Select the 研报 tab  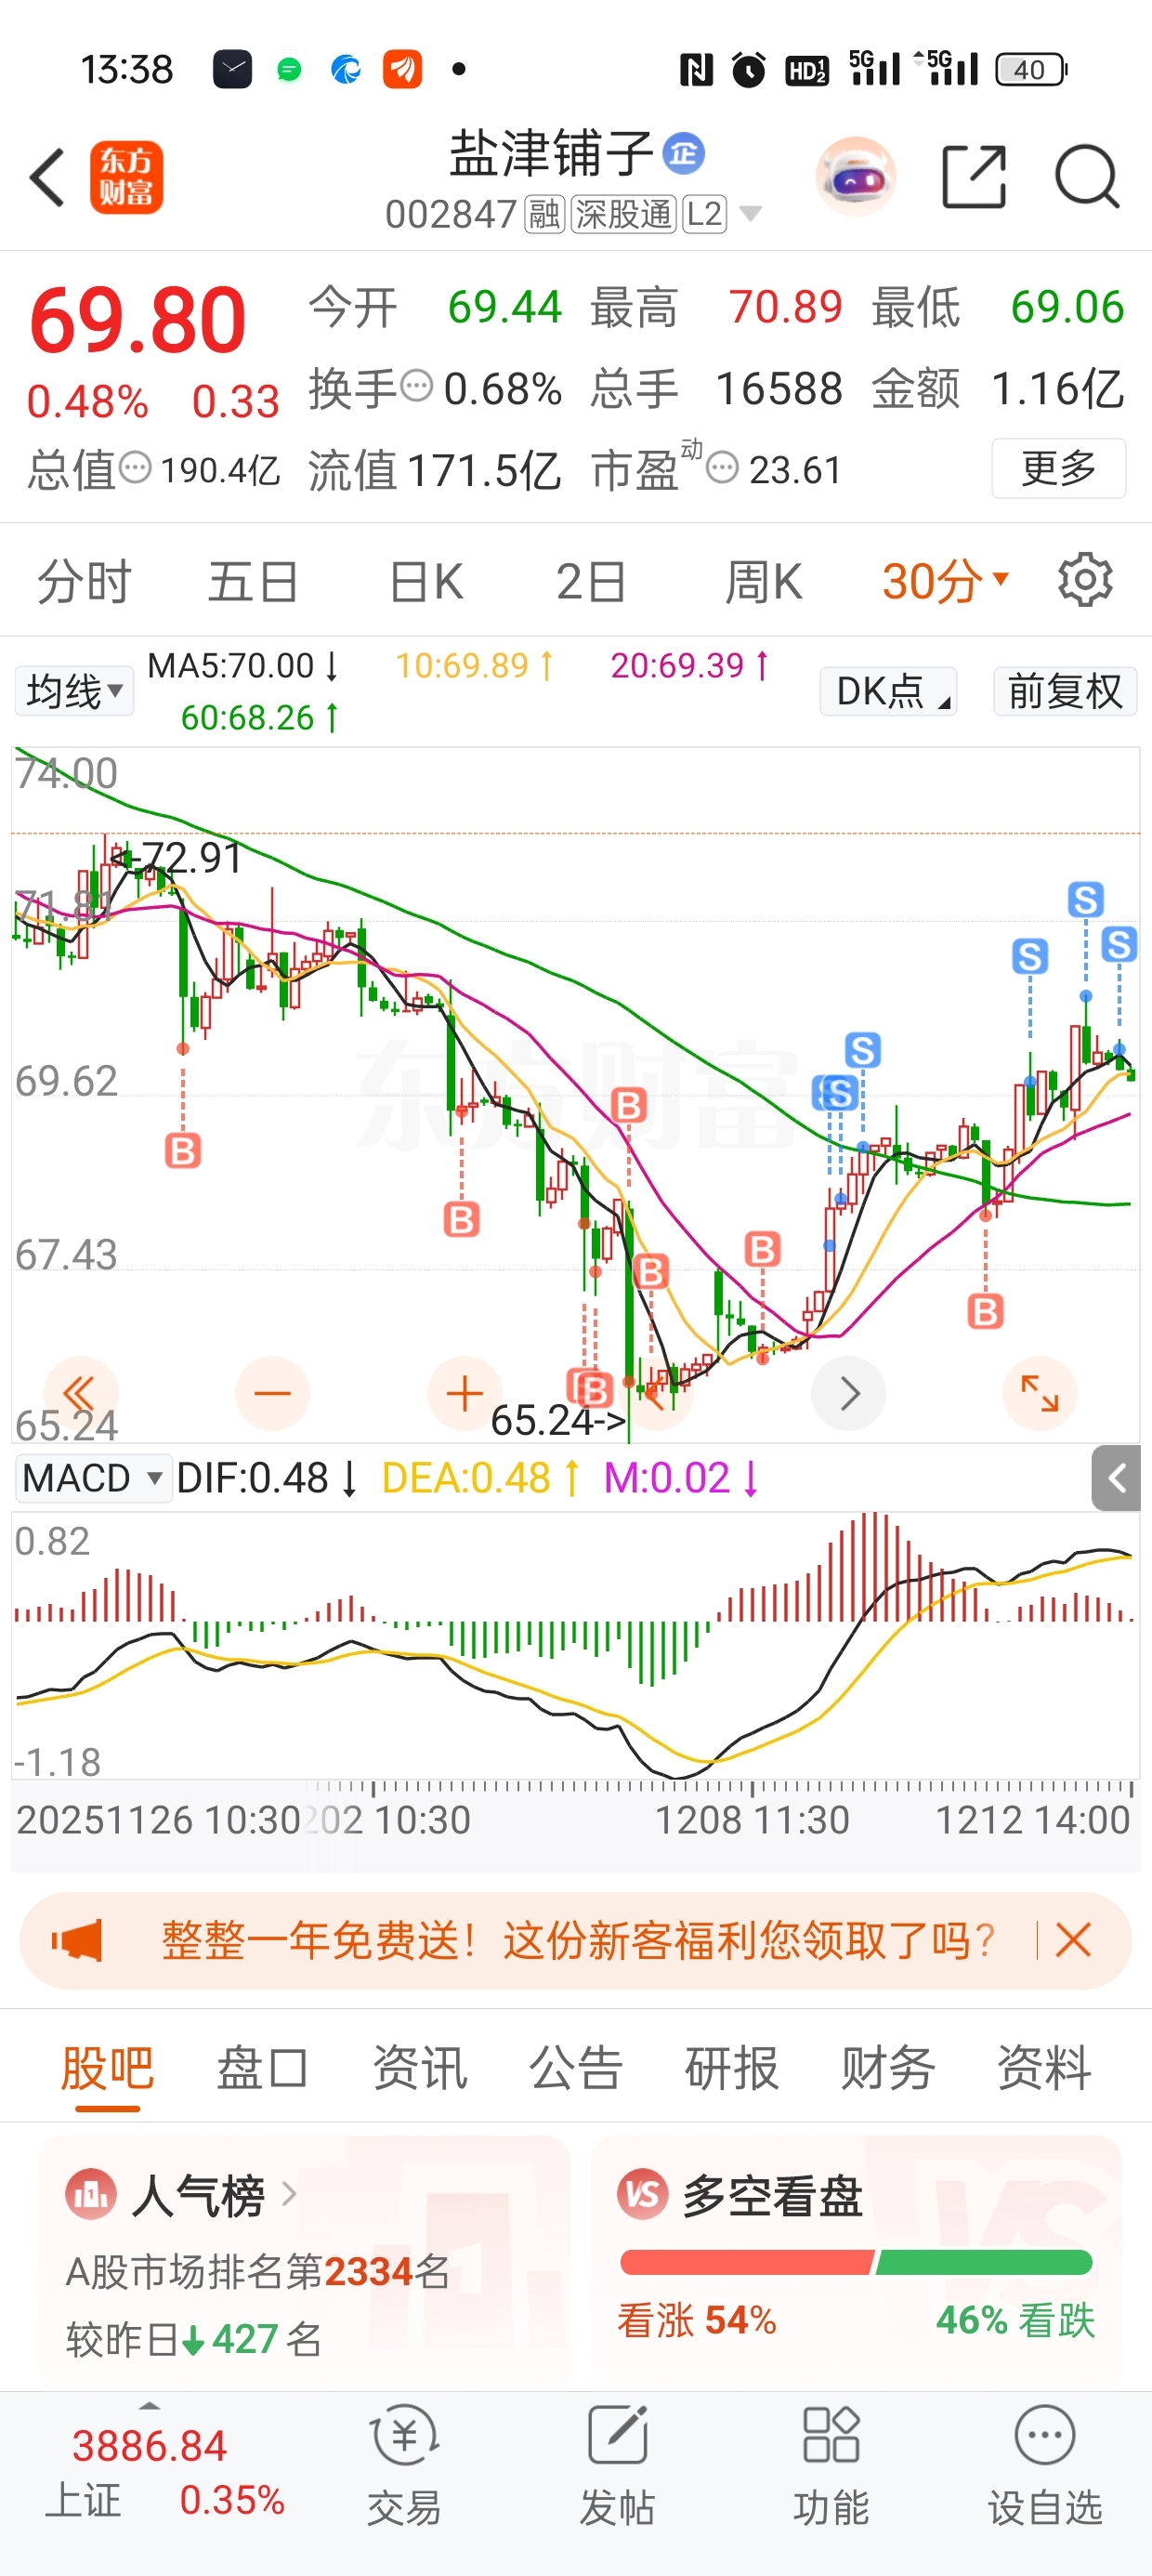pos(732,2068)
